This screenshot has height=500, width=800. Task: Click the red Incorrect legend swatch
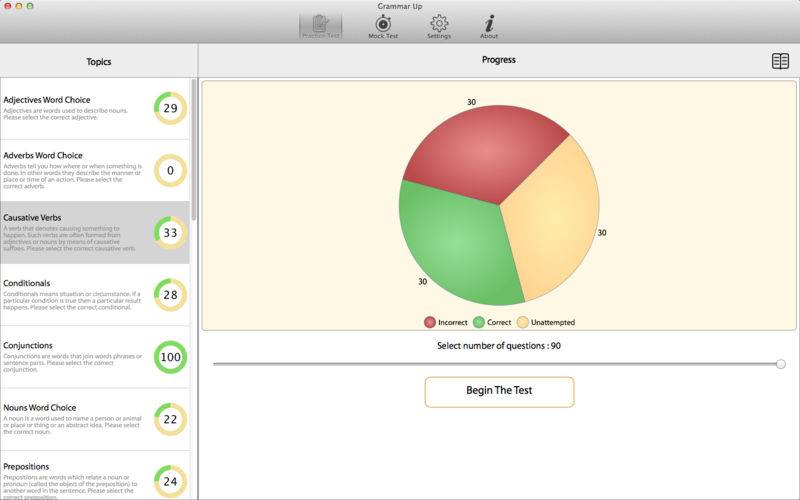tap(430, 322)
